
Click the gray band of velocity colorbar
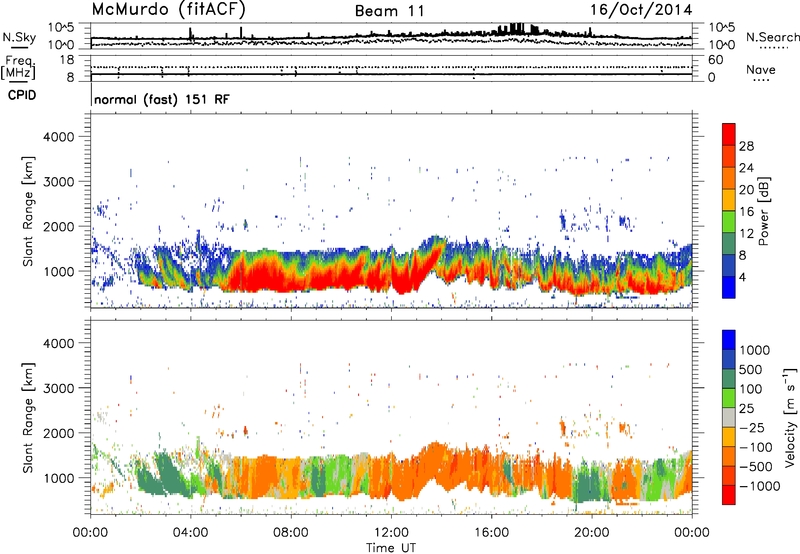pyautogui.click(x=729, y=417)
